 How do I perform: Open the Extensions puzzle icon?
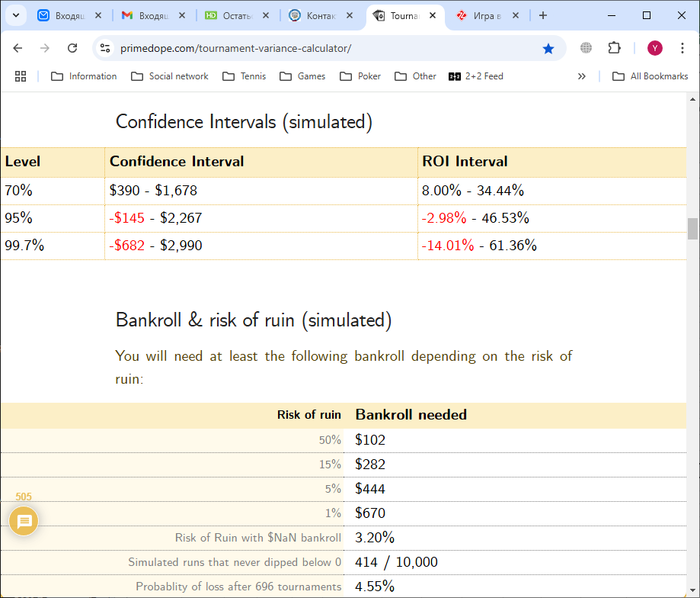coord(614,48)
